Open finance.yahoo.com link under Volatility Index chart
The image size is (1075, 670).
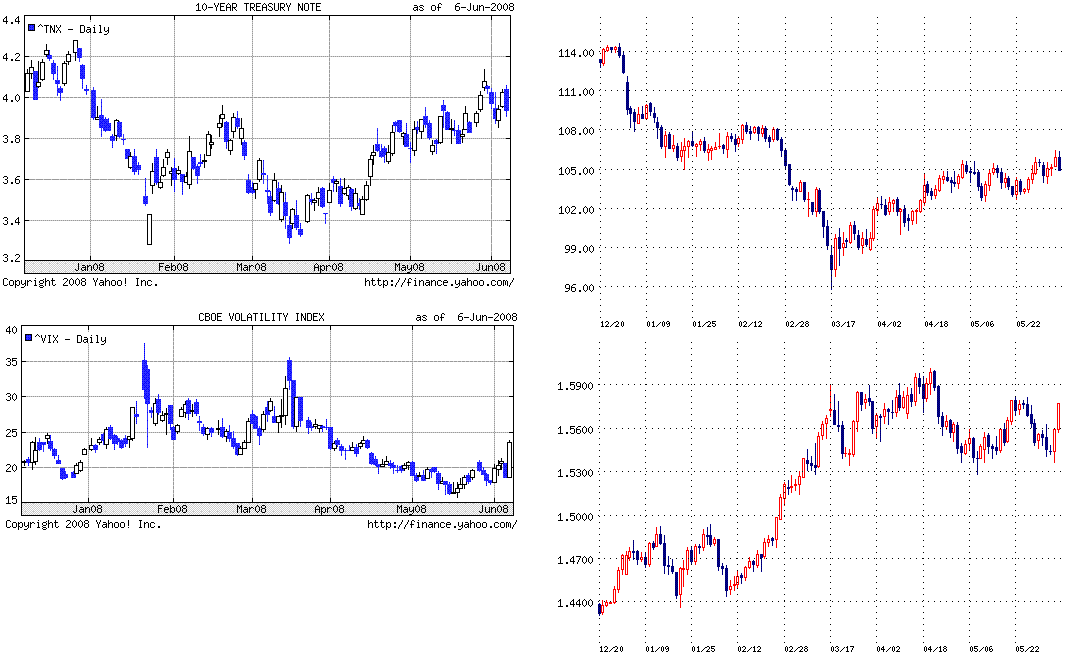point(442,524)
